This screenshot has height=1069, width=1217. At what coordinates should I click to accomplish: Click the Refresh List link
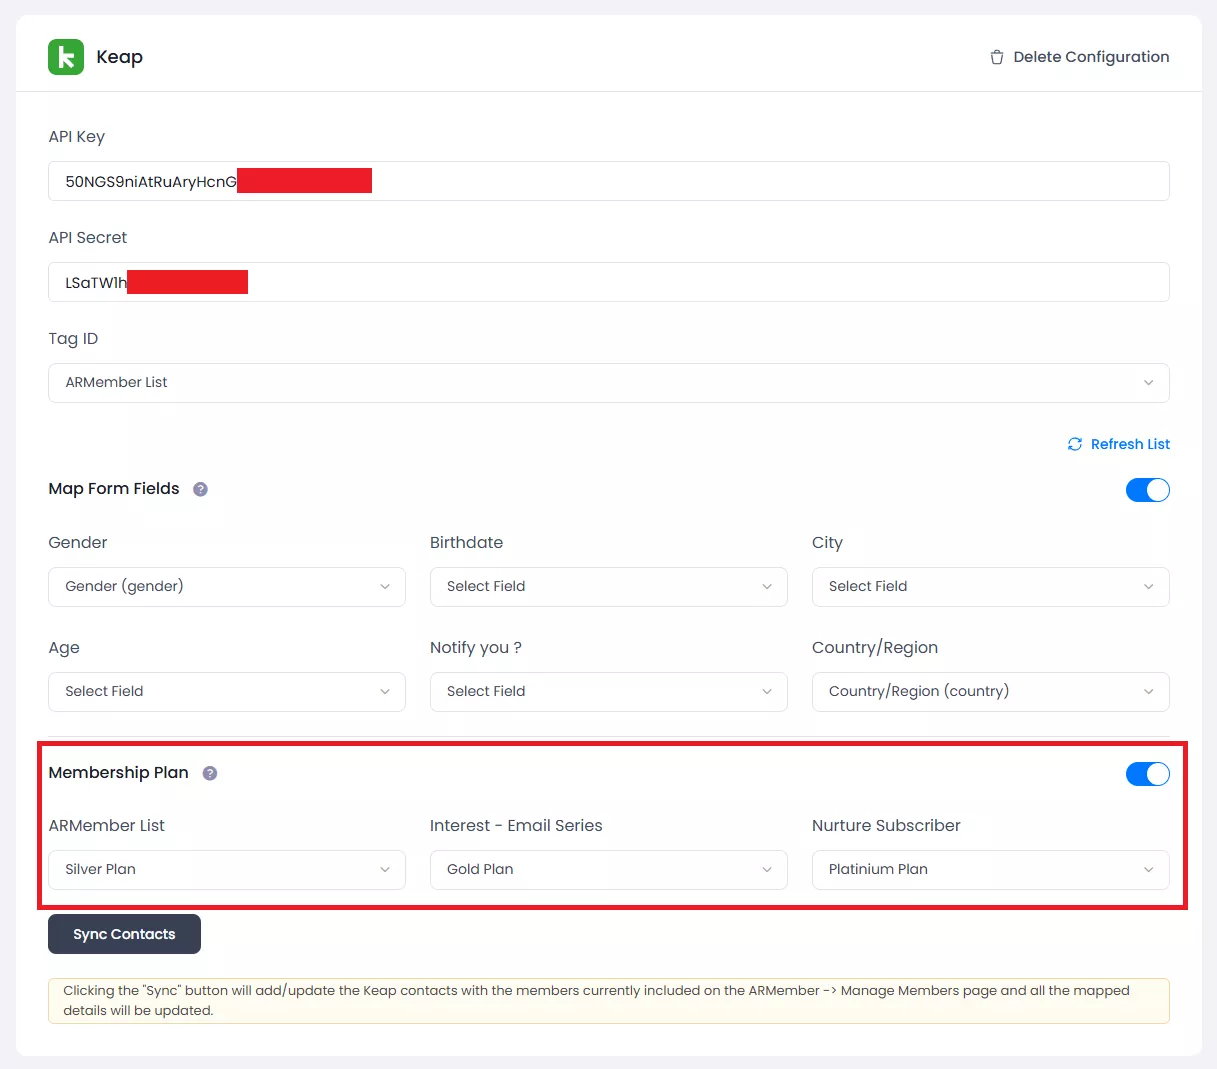pyautogui.click(x=1129, y=444)
